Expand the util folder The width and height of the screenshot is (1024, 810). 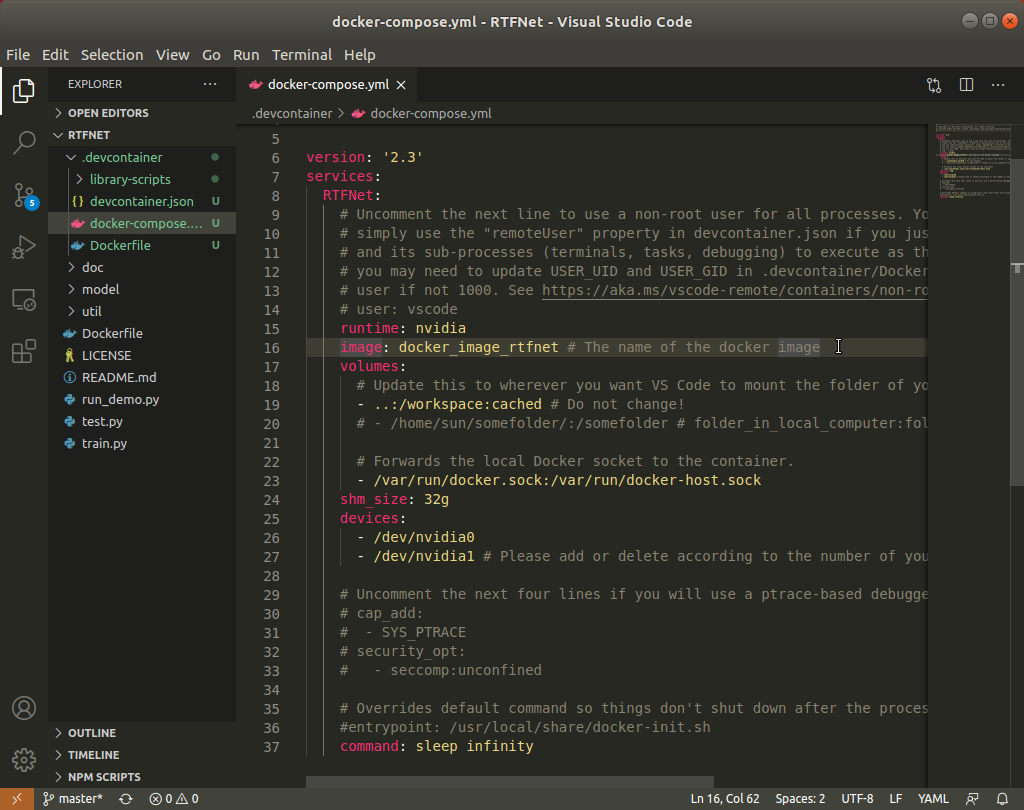142,312
